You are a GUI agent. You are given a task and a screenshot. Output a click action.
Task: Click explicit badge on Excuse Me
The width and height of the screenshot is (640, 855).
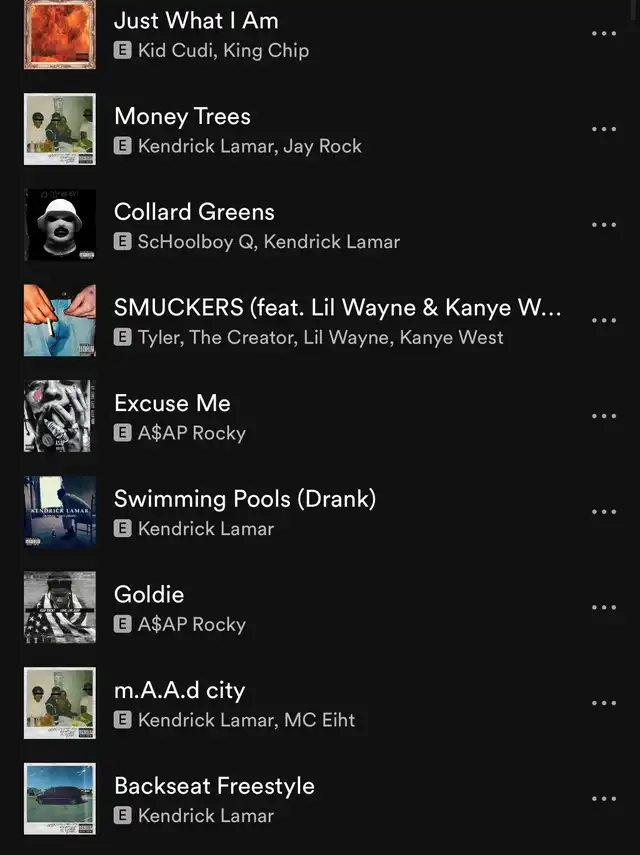(x=123, y=433)
